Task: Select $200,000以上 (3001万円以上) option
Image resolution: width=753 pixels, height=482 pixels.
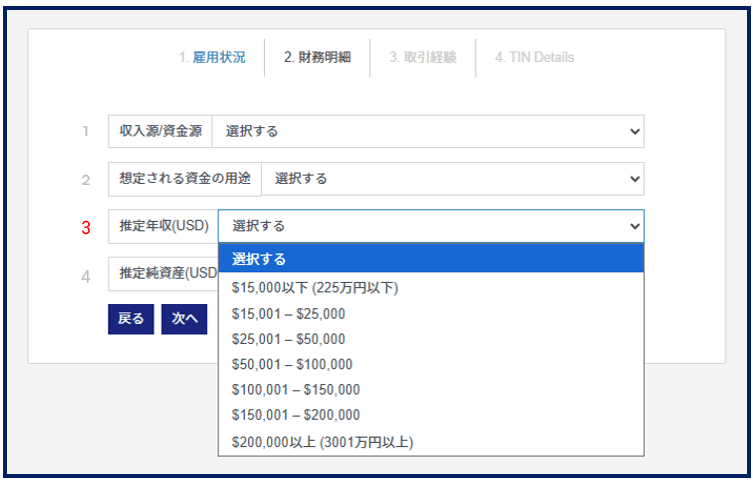Action: click(322, 441)
